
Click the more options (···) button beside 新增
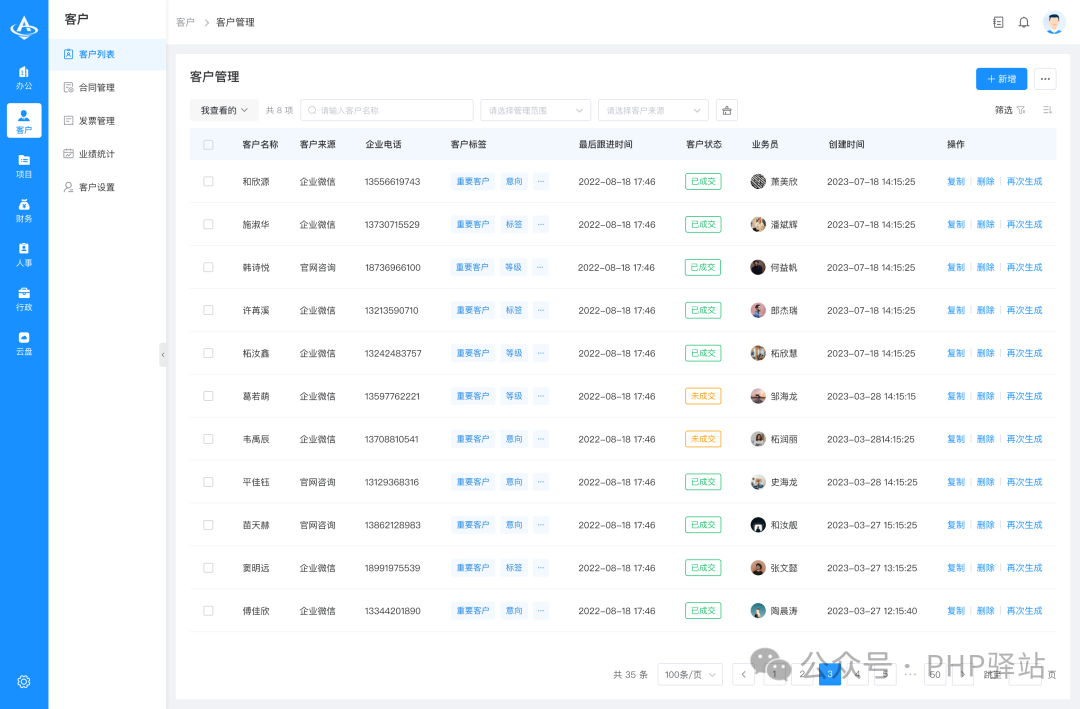[1045, 79]
